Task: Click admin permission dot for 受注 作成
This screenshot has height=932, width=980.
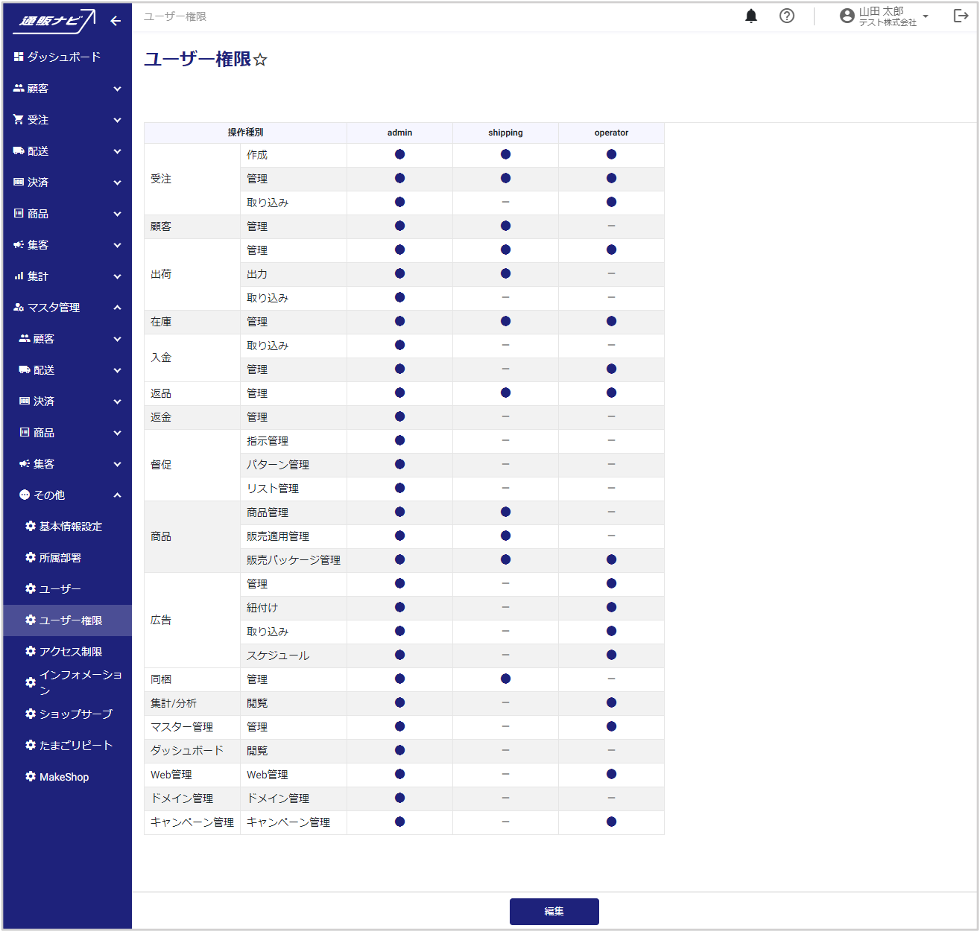Action: point(400,155)
